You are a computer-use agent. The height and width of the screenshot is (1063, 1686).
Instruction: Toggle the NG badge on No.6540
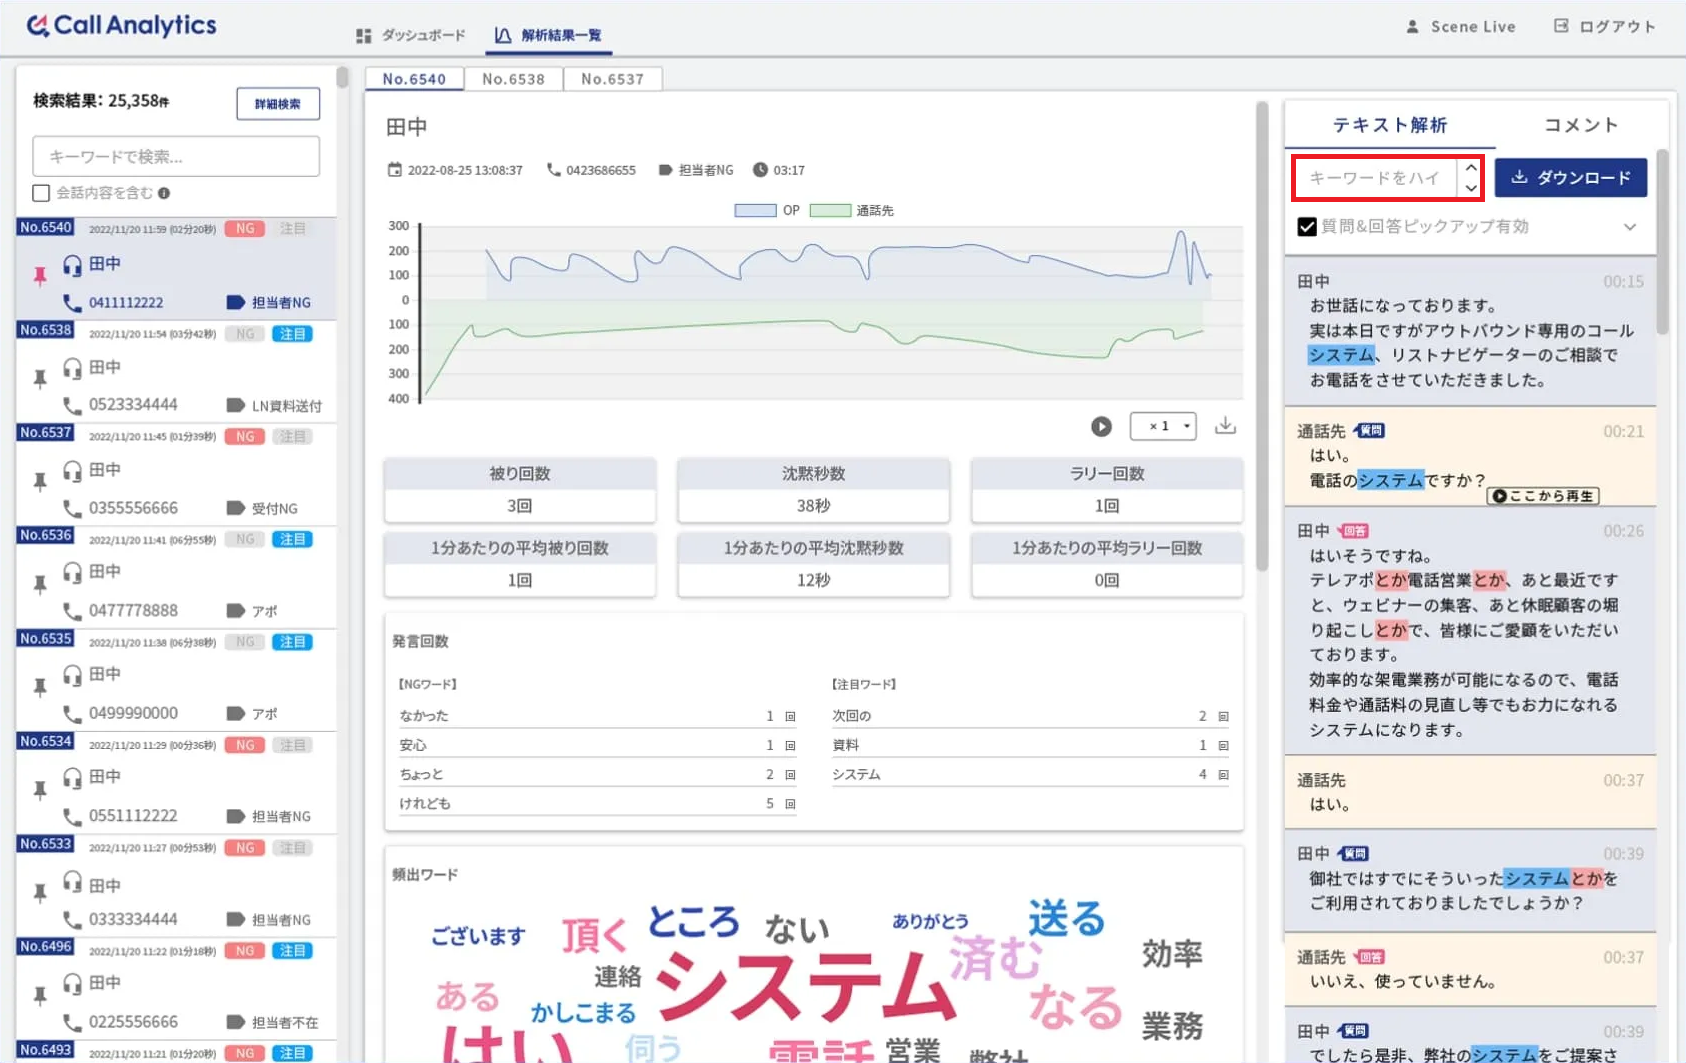(245, 229)
